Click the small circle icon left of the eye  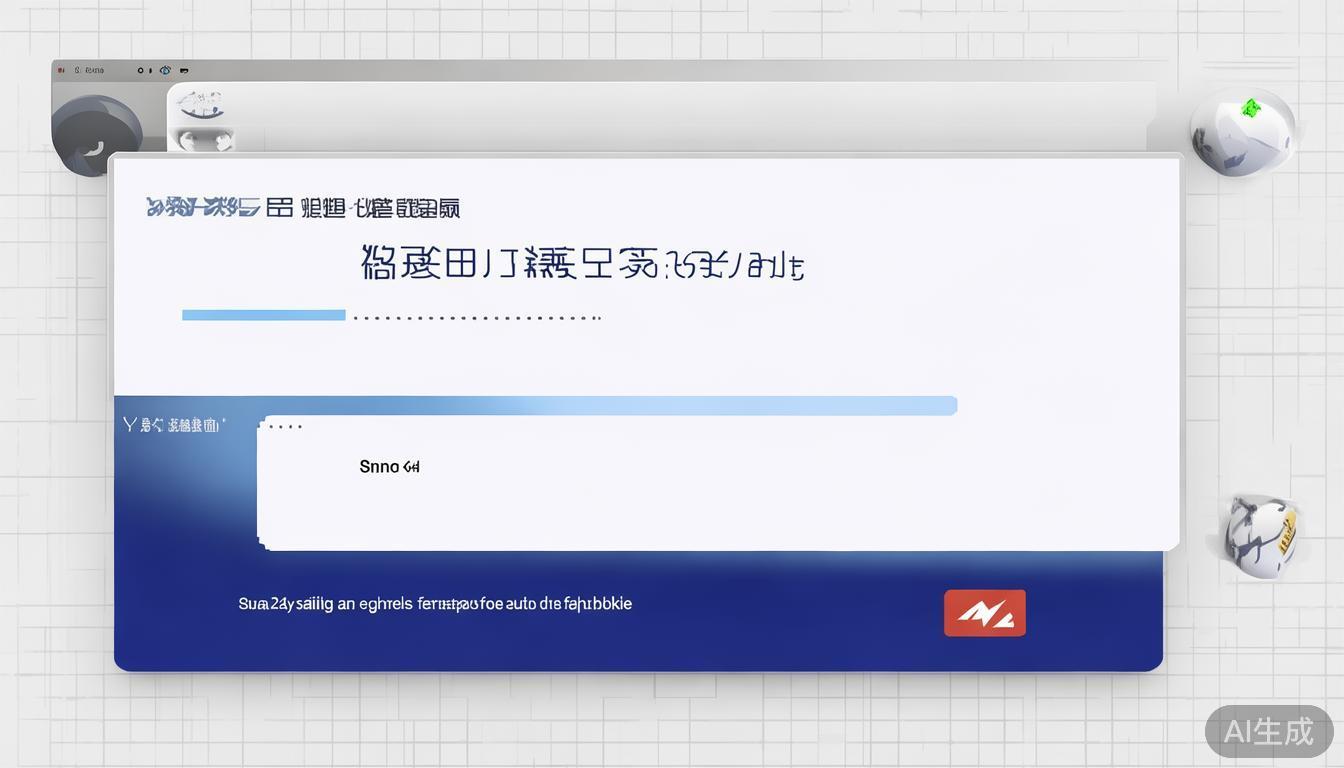(141, 70)
